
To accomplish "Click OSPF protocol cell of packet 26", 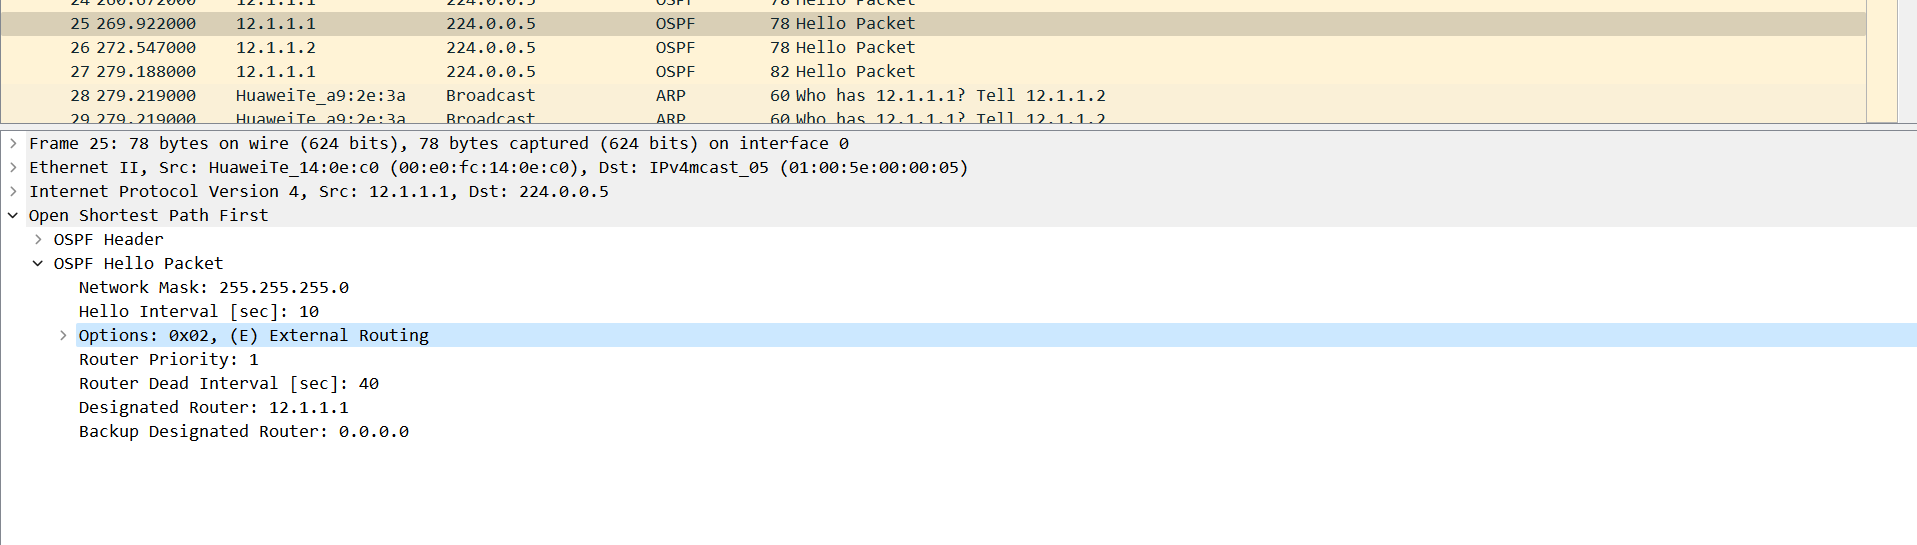I will click(x=675, y=48).
